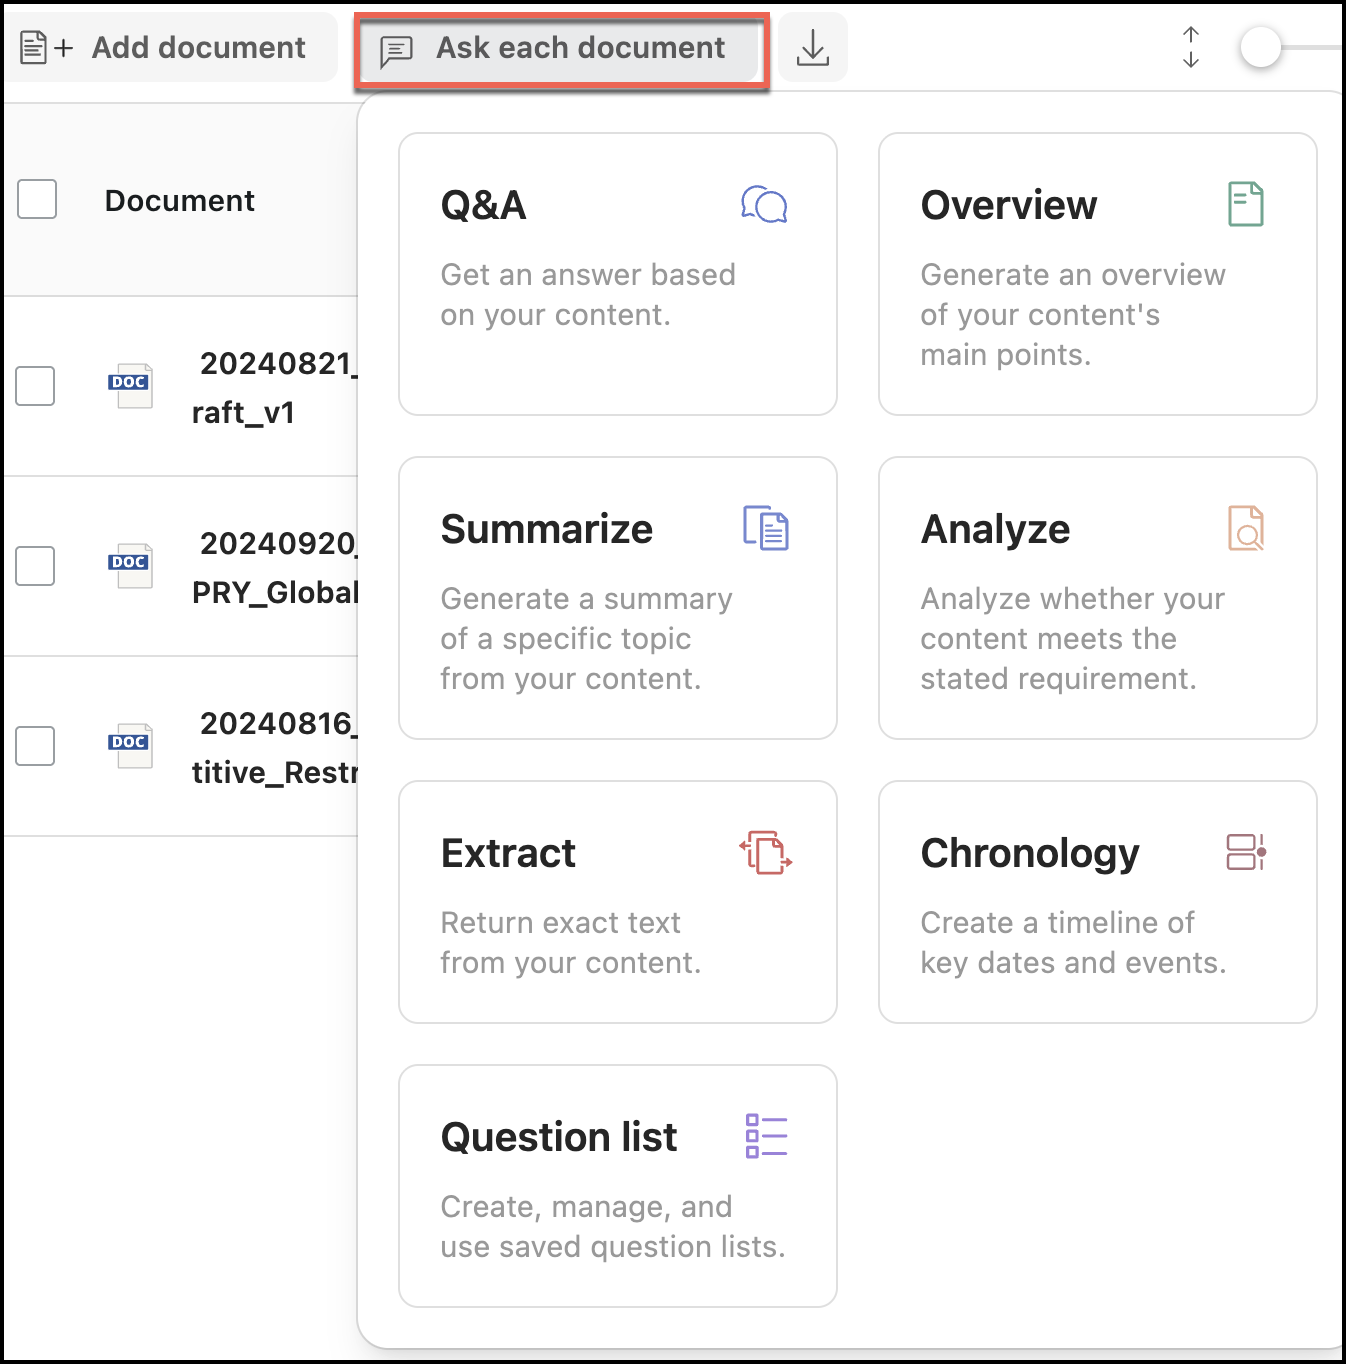Tick the checkbox for document 20240816
The height and width of the screenshot is (1364, 1346).
35,746
